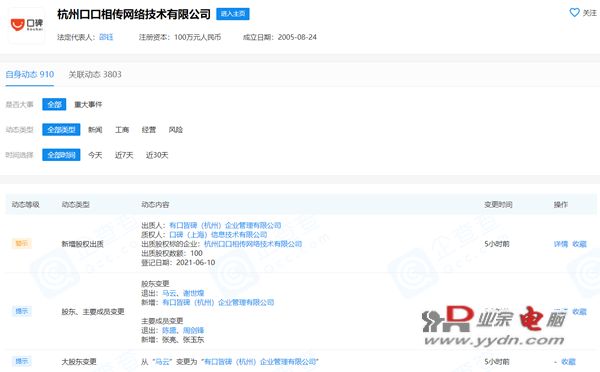The height and width of the screenshot is (372, 600).
Task: Click 成立日期 2005-08-24 text
Action: click(x=280, y=37)
